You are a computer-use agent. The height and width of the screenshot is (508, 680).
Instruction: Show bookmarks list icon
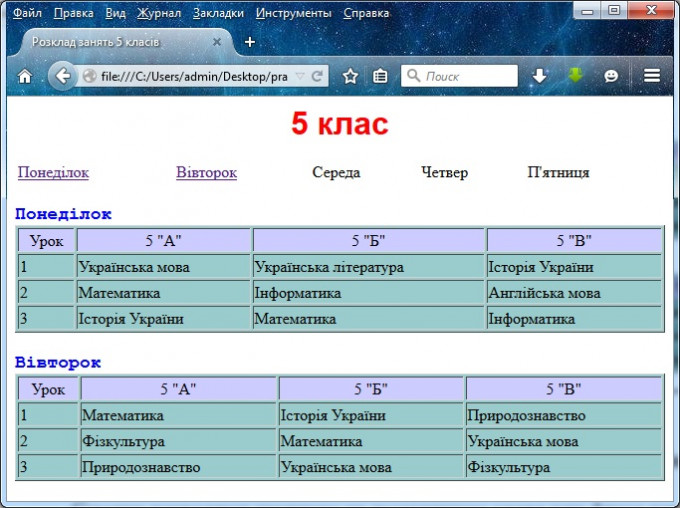tap(380, 76)
